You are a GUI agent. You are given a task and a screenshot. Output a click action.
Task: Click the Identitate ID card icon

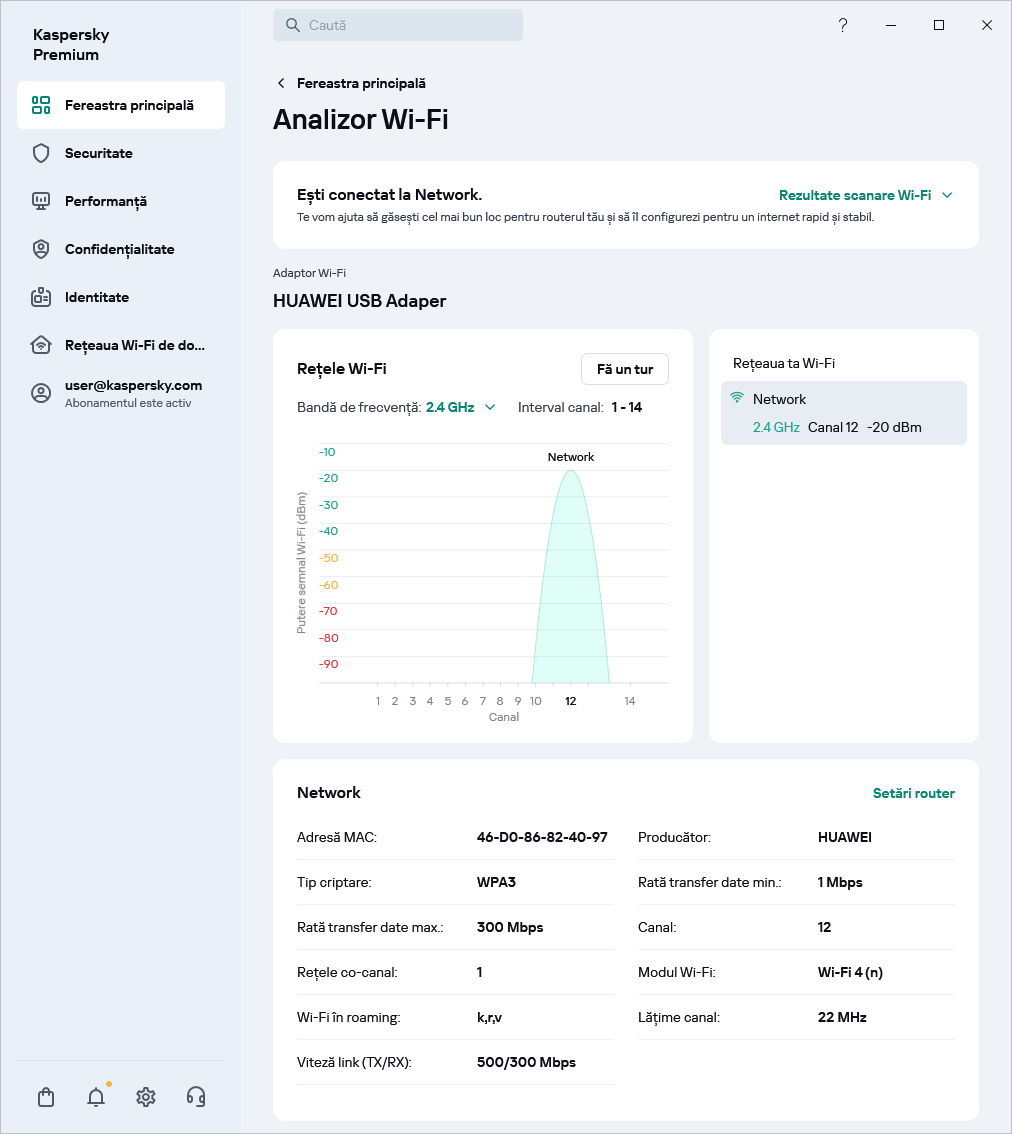pos(41,297)
